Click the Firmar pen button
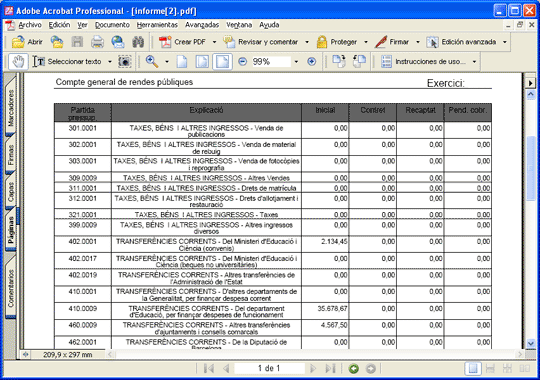 click(392, 42)
